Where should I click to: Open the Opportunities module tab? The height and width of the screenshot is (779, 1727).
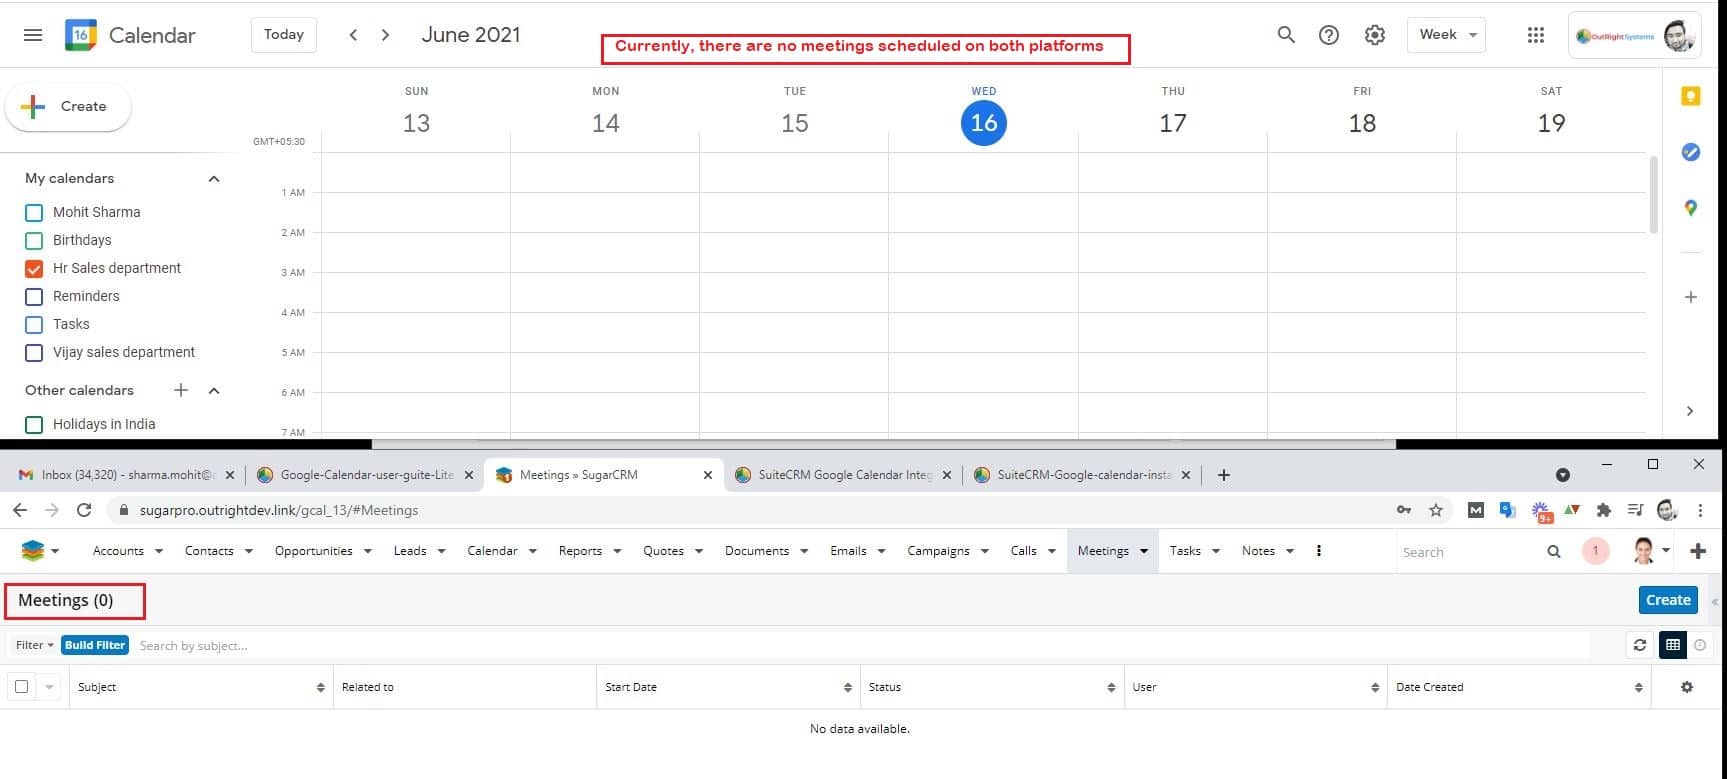click(313, 551)
